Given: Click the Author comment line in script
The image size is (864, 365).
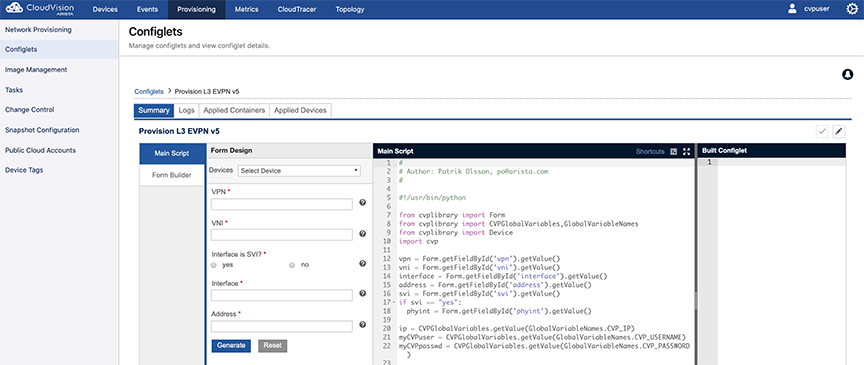Looking at the screenshot, I should tap(473, 171).
